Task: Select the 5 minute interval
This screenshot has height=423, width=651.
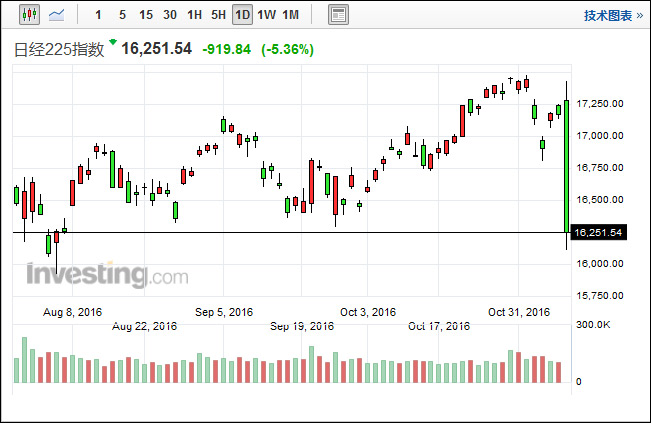Action: (122, 15)
